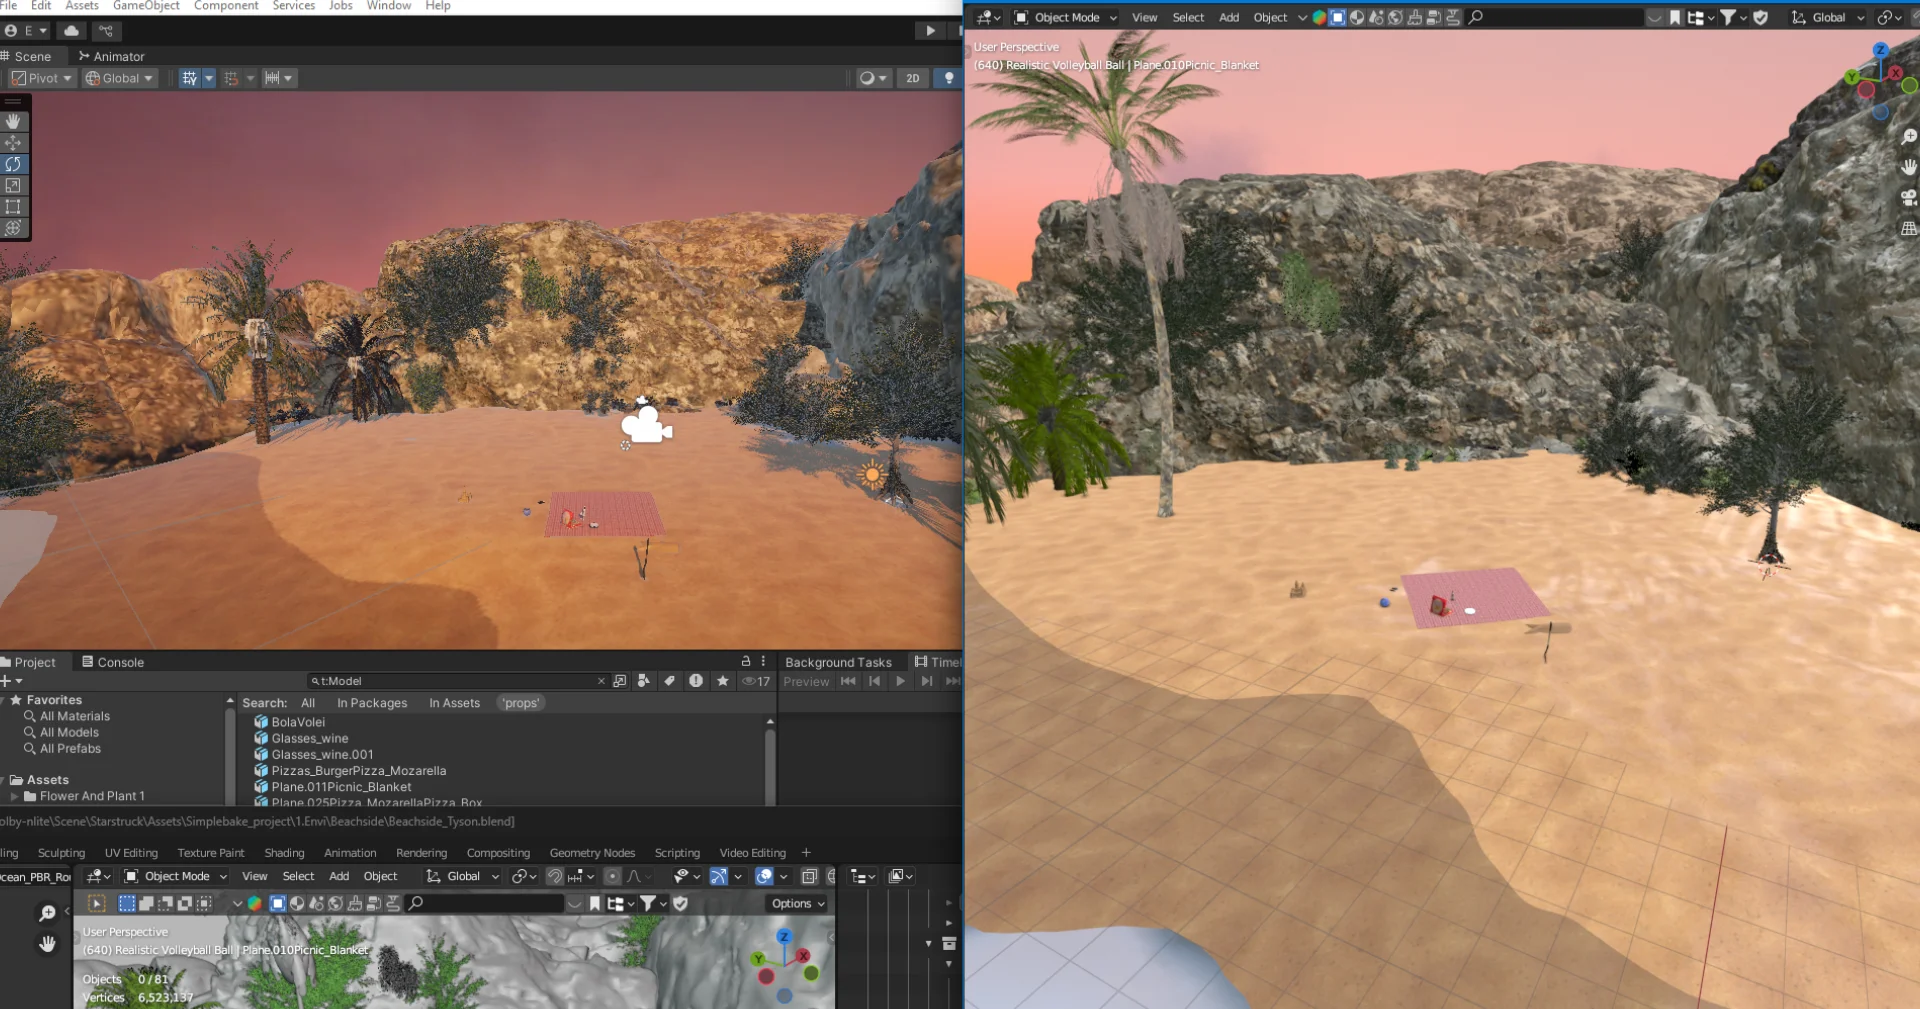Click the pan hand in right Blender viewport
The height and width of the screenshot is (1009, 1920).
[1909, 166]
